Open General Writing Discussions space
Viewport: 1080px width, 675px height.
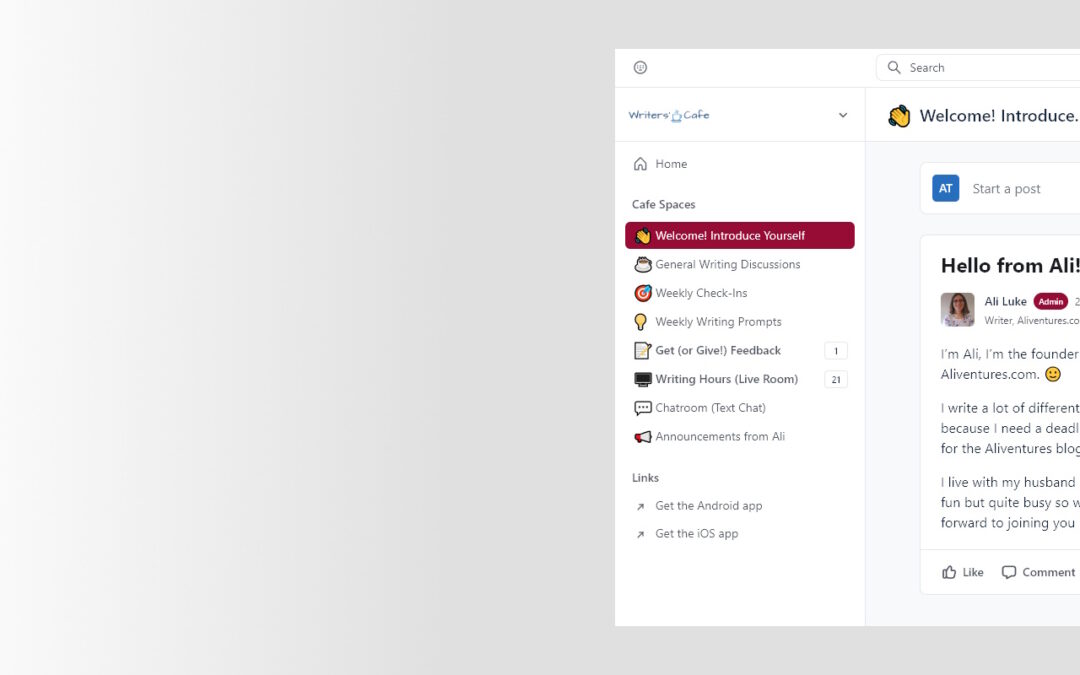coord(739,264)
